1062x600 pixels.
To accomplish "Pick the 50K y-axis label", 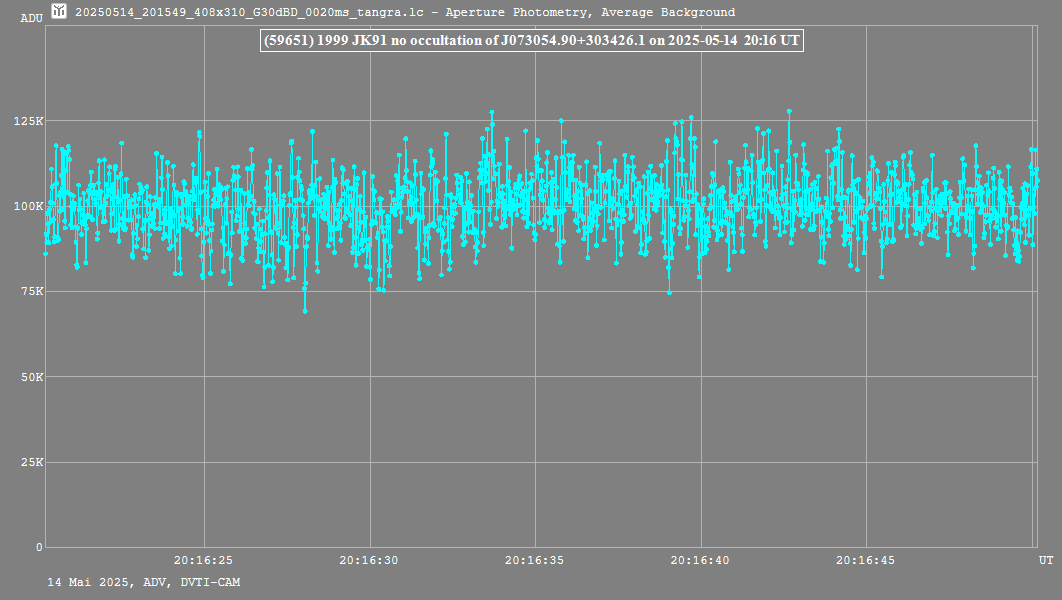I will tap(30, 377).
